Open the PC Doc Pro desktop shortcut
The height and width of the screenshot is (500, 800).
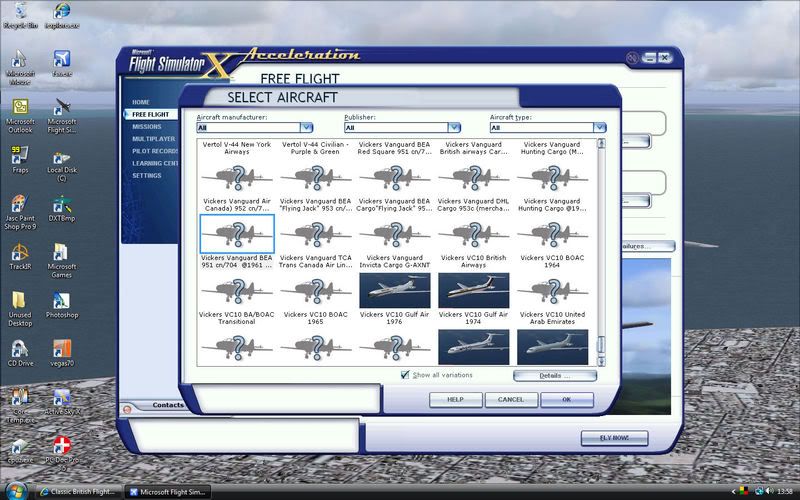point(62,454)
